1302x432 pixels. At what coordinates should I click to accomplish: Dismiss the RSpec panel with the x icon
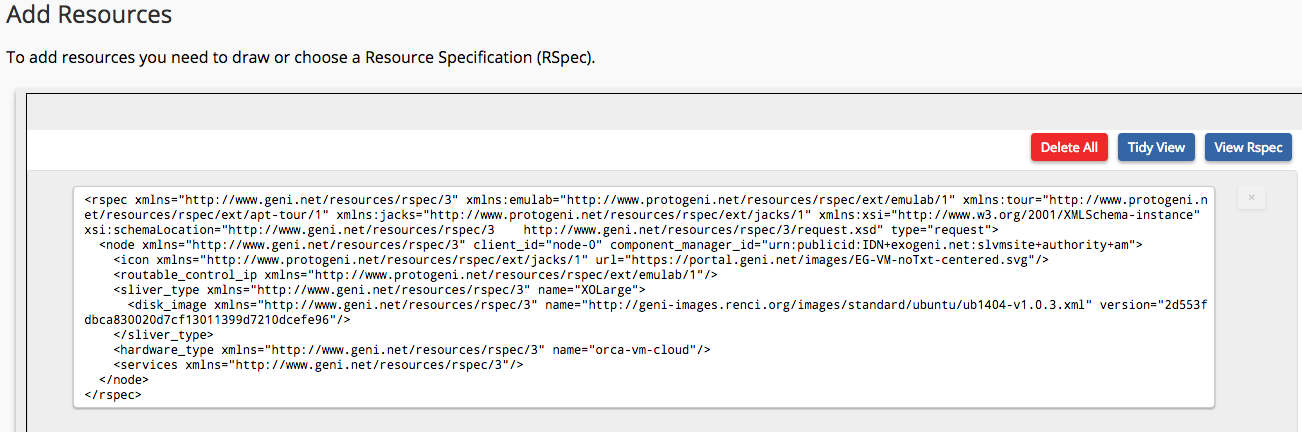point(1250,198)
